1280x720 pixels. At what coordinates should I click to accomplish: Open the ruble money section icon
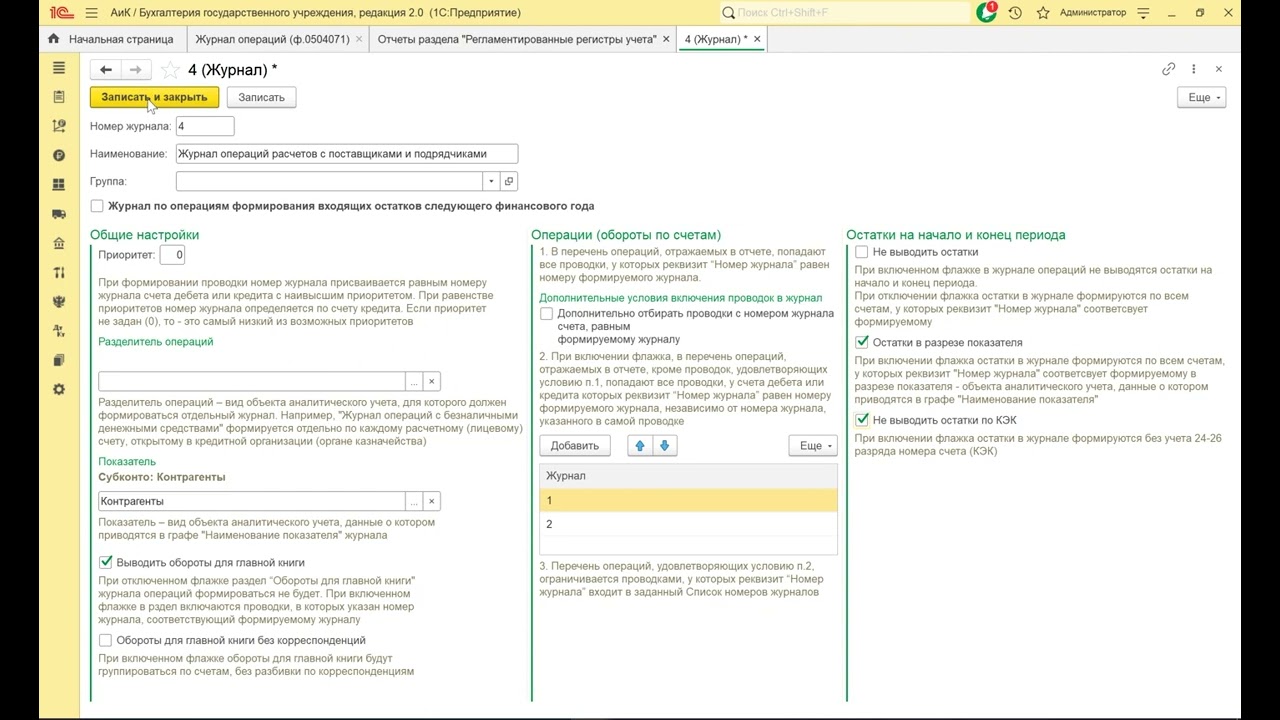coord(59,155)
